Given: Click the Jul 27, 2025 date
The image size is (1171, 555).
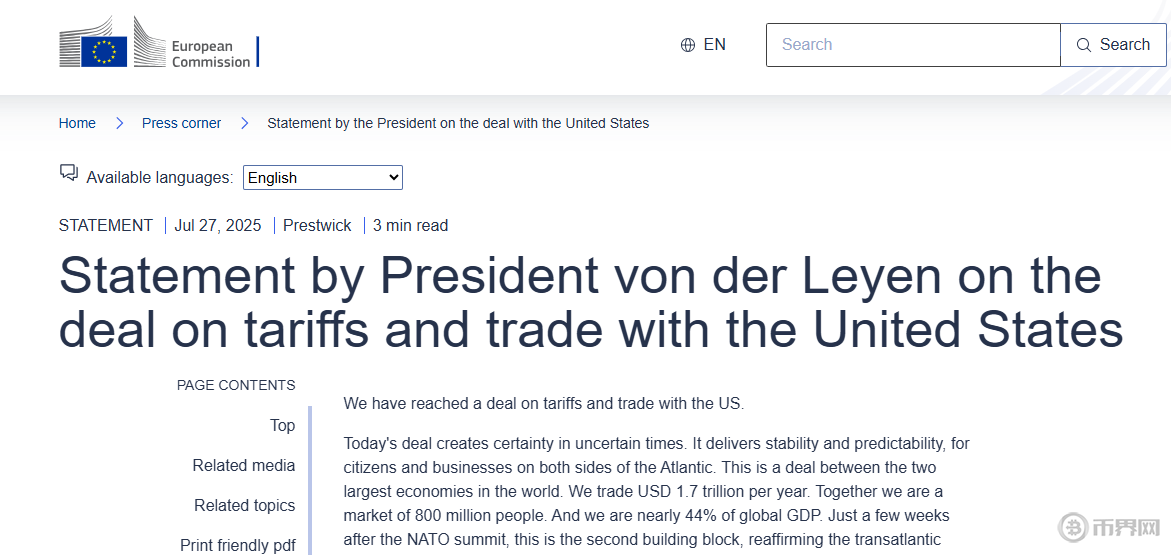Looking at the screenshot, I should tap(218, 225).
